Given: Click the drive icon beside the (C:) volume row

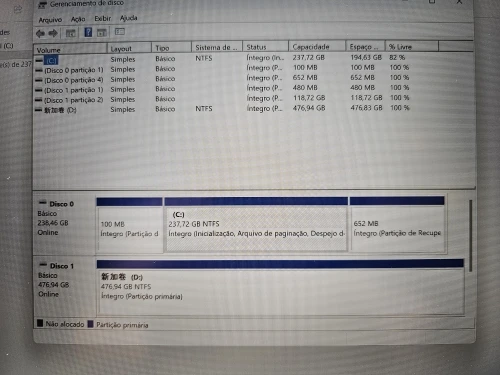Looking at the screenshot, I should (39, 60).
